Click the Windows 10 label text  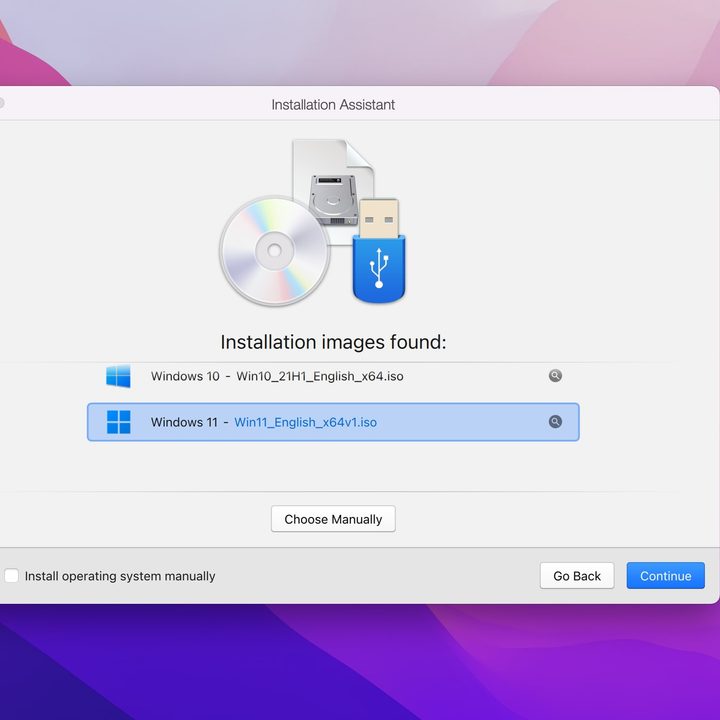point(185,376)
